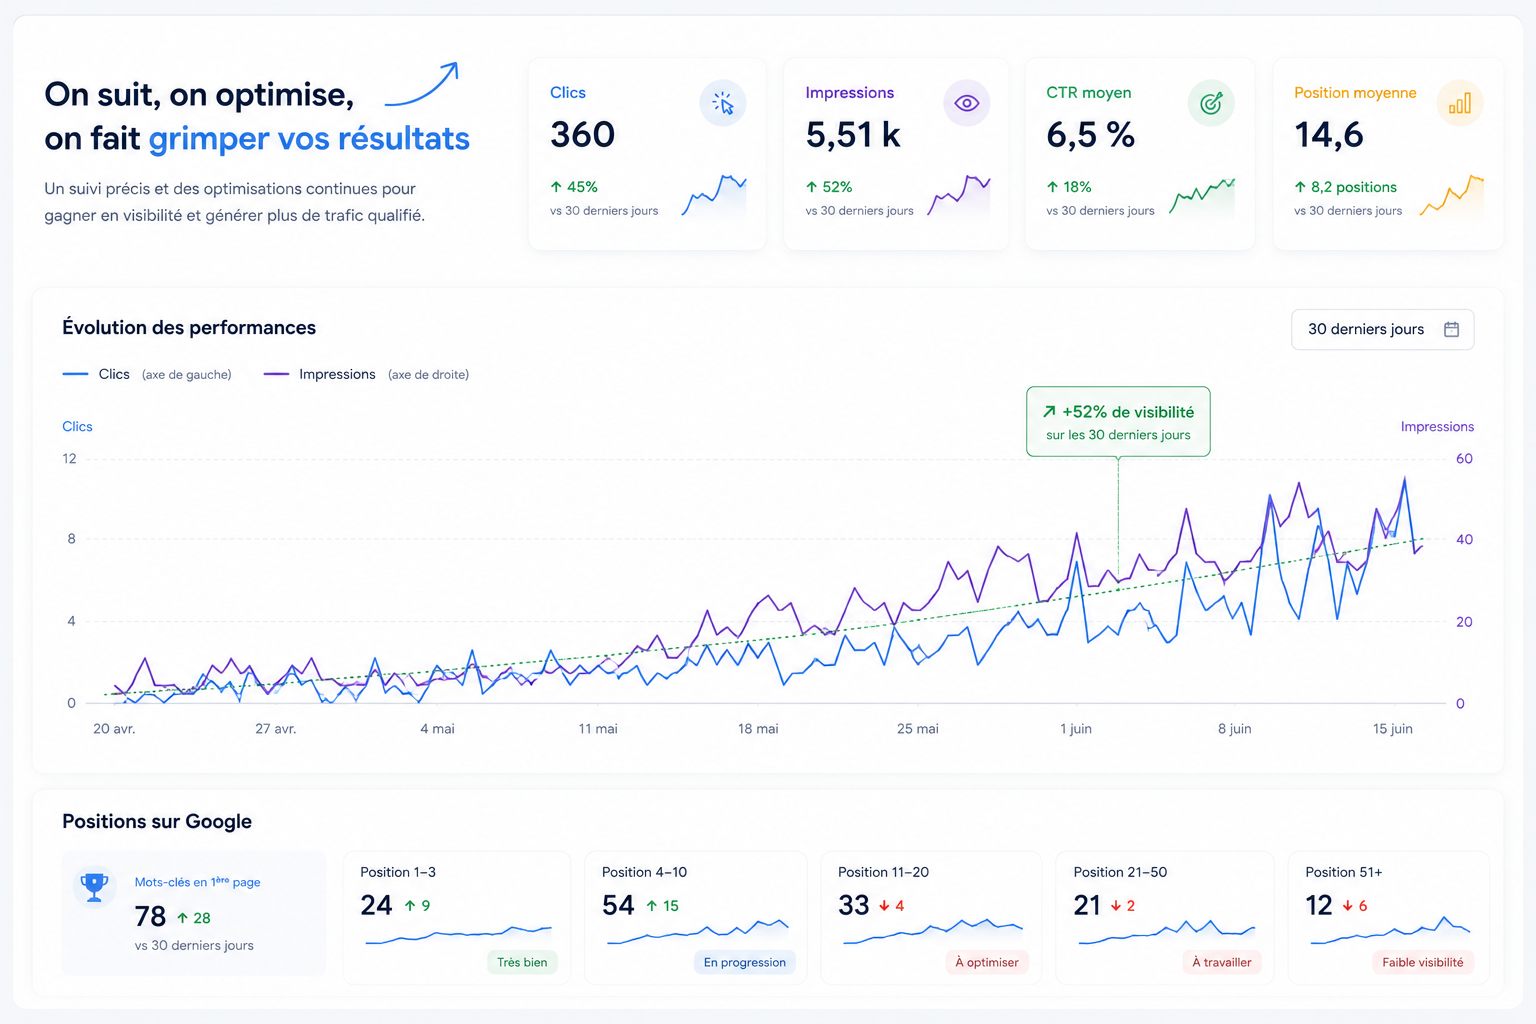Click the cursor icon in Clics card

(x=723, y=103)
